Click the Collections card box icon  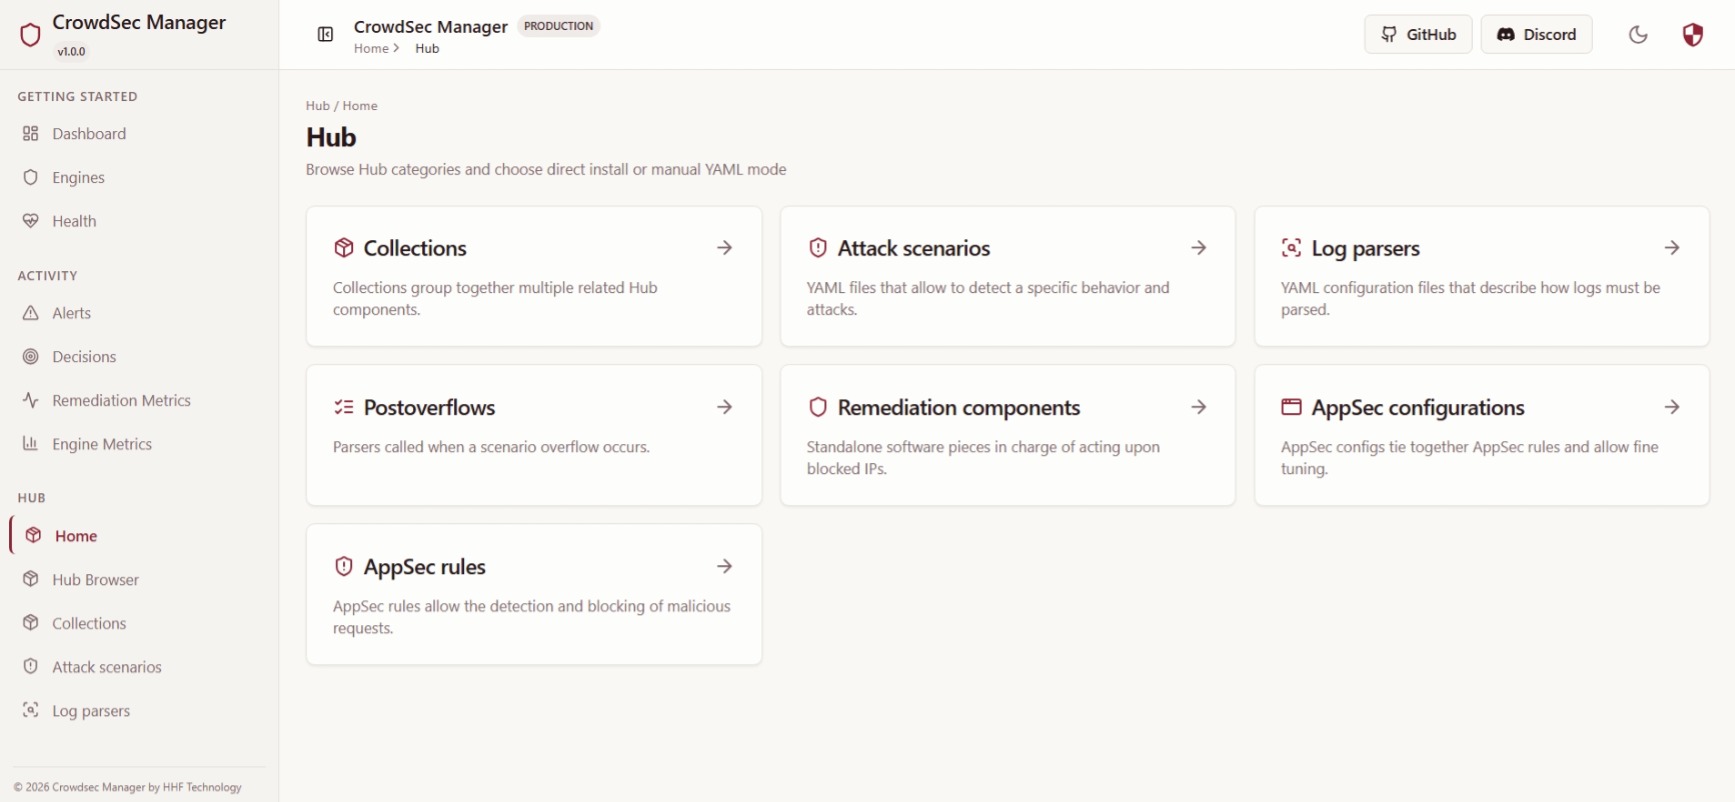point(344,248)
